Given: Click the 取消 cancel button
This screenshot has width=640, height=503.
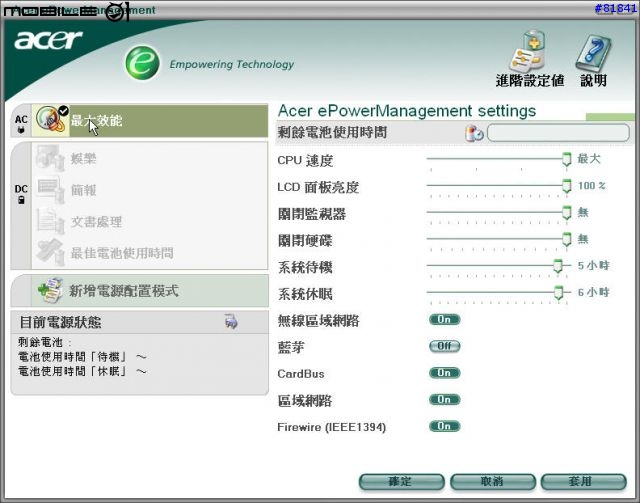Looking at the screenshot, I should point(493,482).
